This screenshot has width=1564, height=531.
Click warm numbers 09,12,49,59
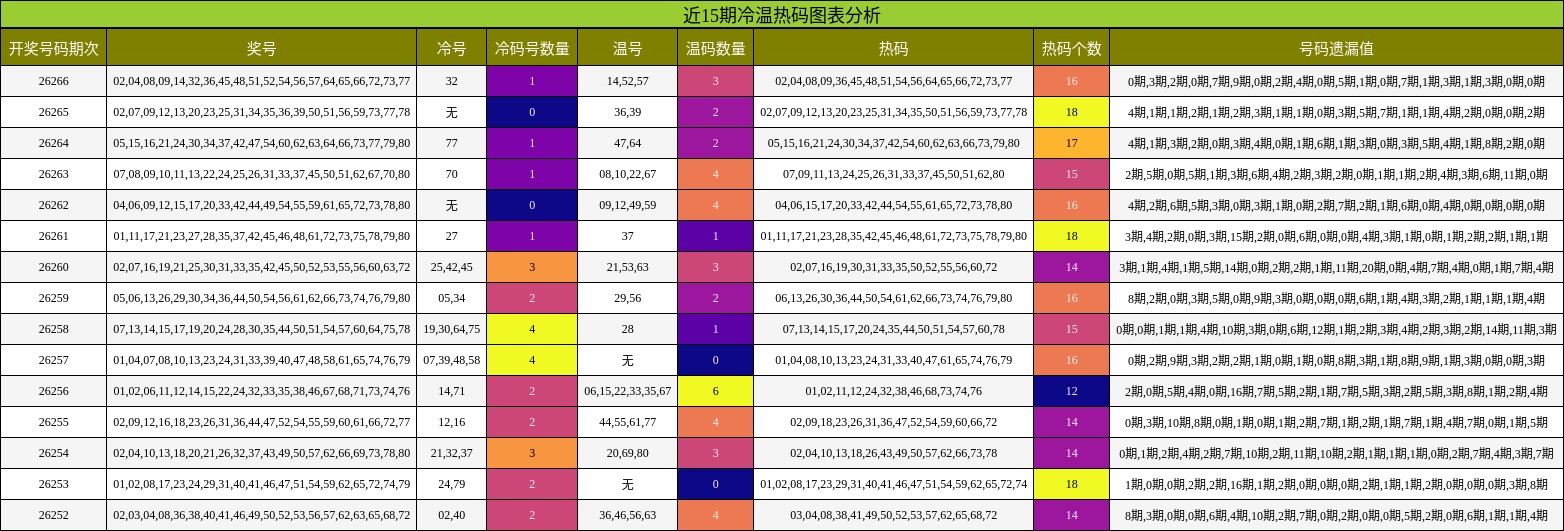[628, 205]
